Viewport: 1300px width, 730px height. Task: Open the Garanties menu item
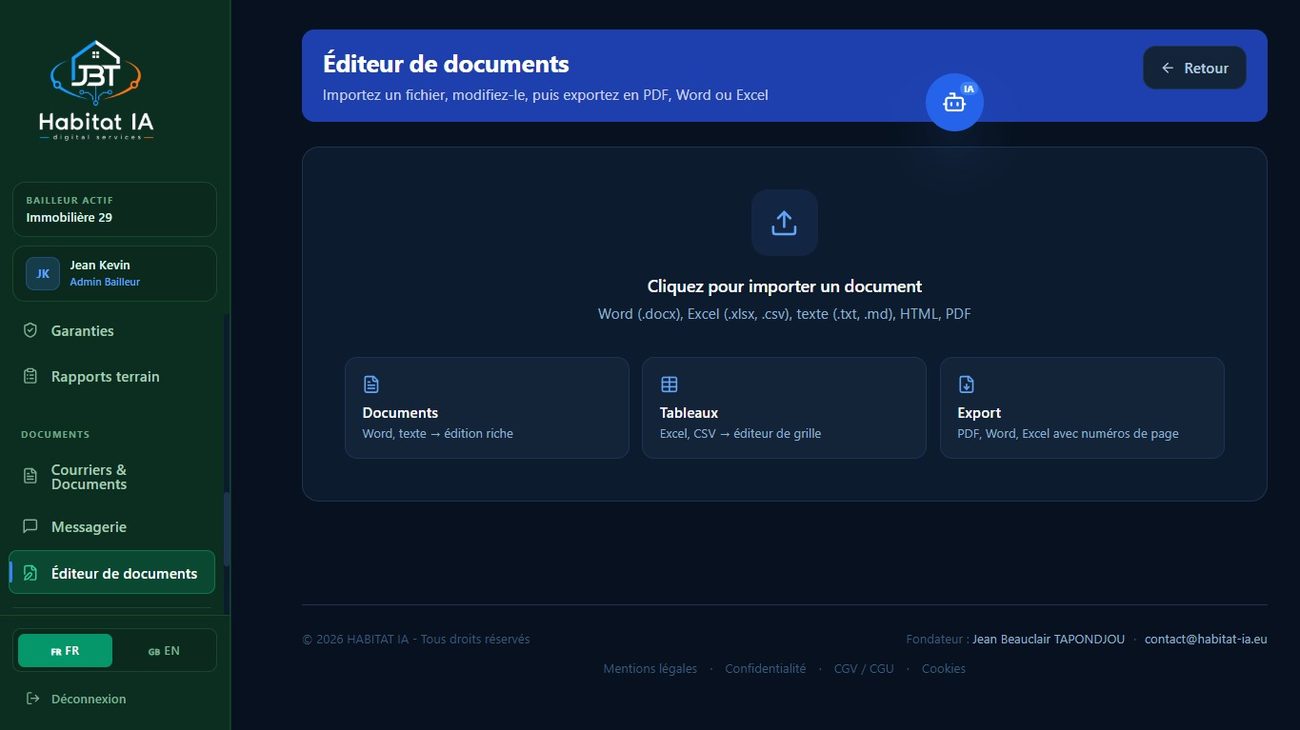click(x=113, y=330)
